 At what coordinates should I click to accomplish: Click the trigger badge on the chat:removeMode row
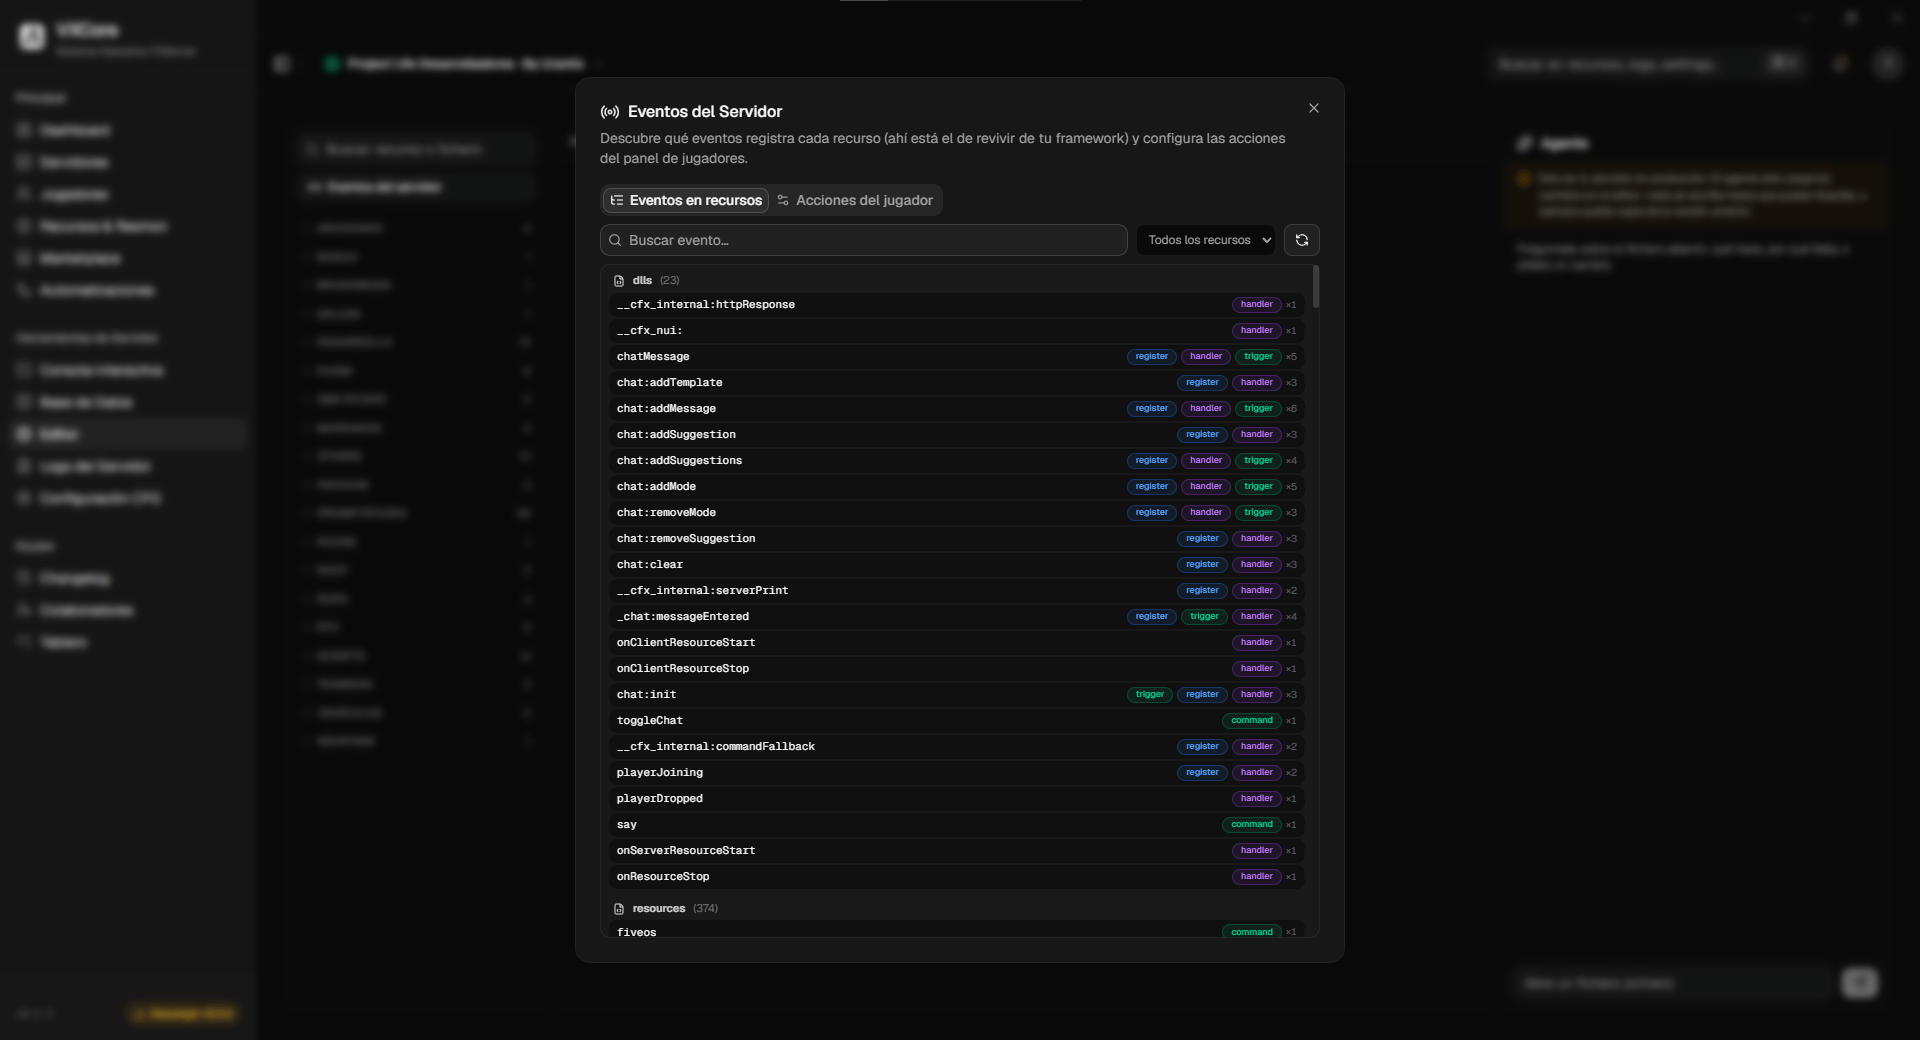point(1258,512)
